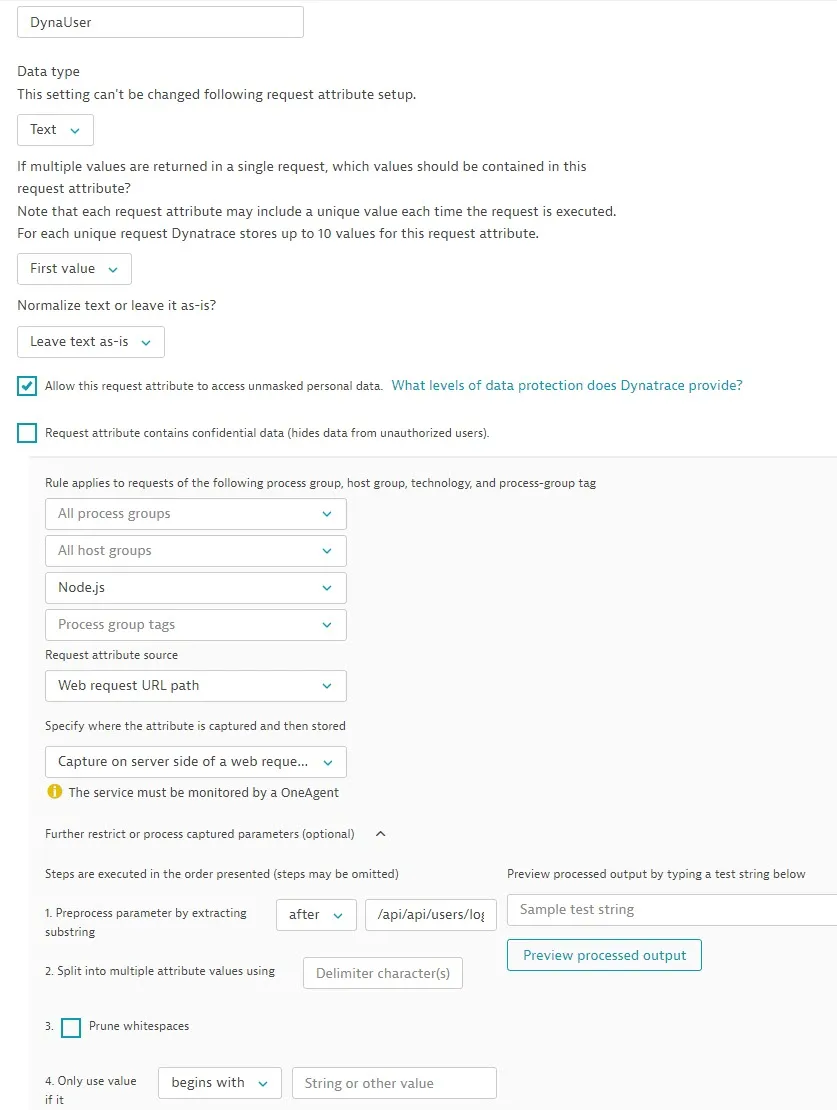
Task: Expand the All host groups dropdown
Action: pyautogui.click(x=196, y=551)
